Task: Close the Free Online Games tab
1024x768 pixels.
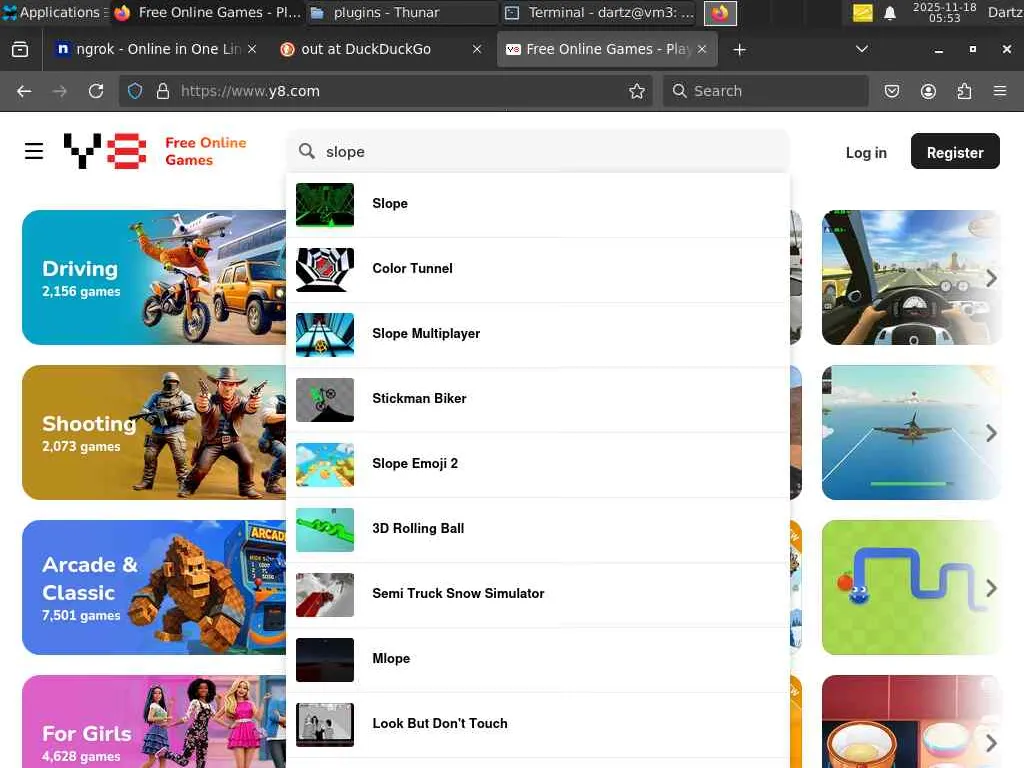Action: (702, 49)
